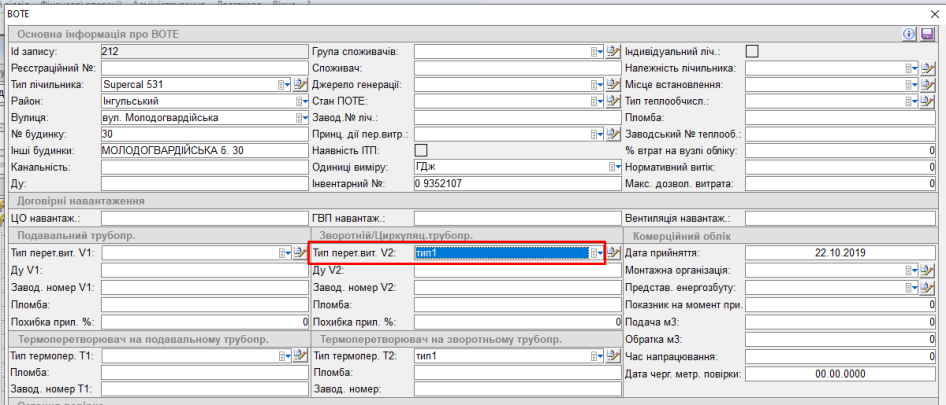This screenshot has height=405, width=946.
Task: Click the blue info icon
Action: click(x=910, y=34)
